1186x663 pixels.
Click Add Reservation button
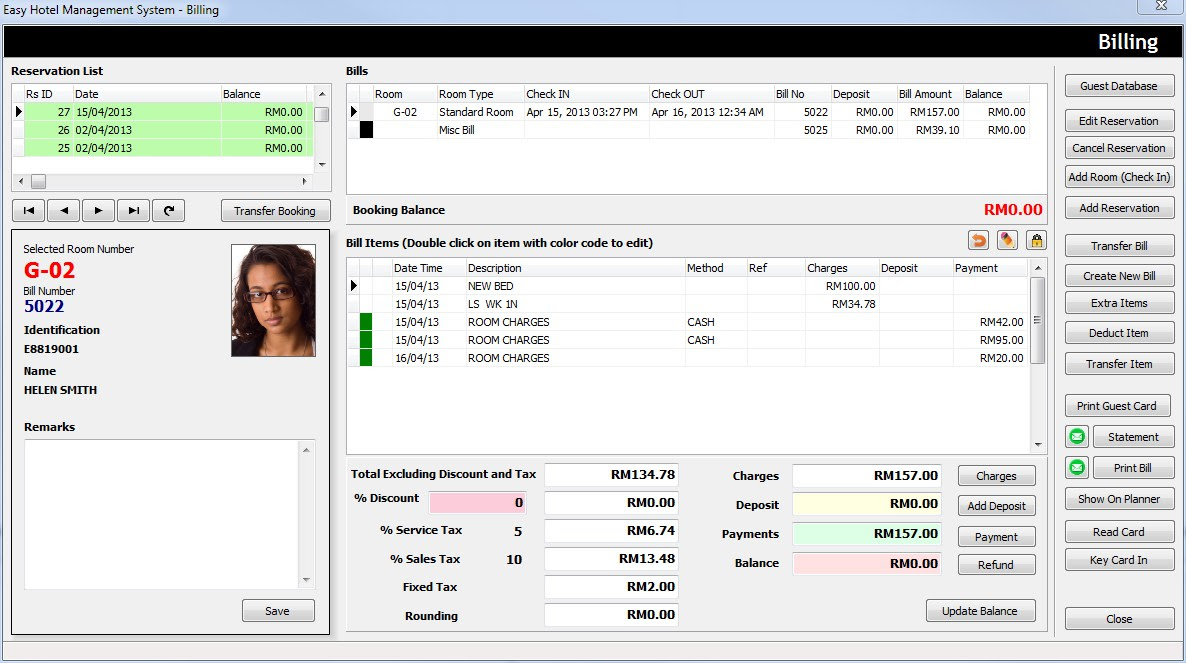click(1119, 208)
